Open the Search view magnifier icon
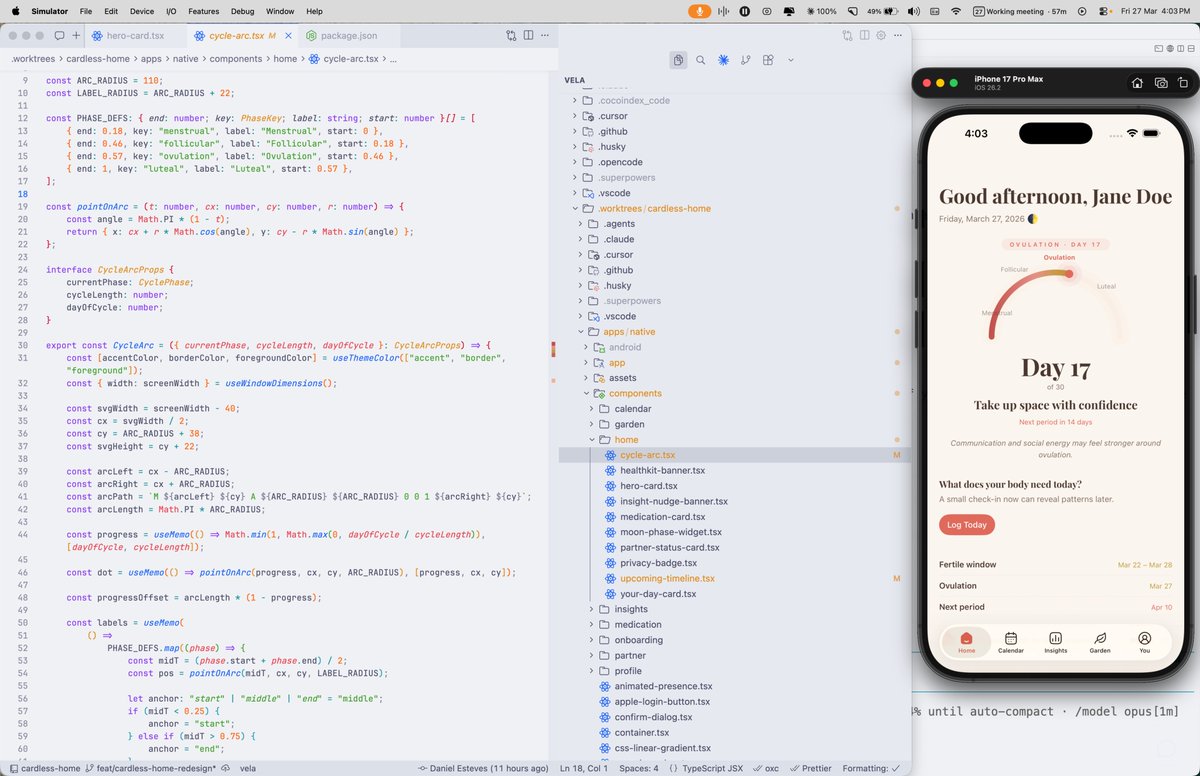This screenshot has width=1200, height=776. coord(701,60)
